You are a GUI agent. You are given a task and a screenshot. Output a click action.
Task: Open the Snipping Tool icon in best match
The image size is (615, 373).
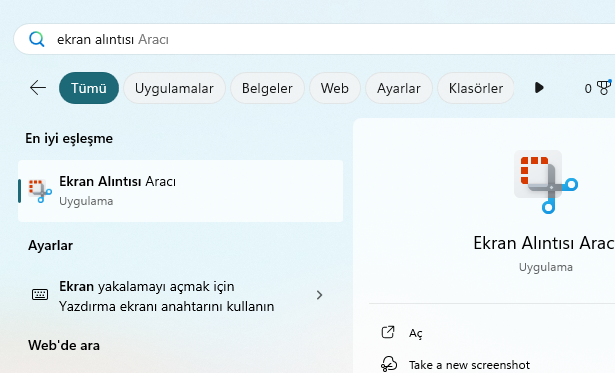coord(40,191)
